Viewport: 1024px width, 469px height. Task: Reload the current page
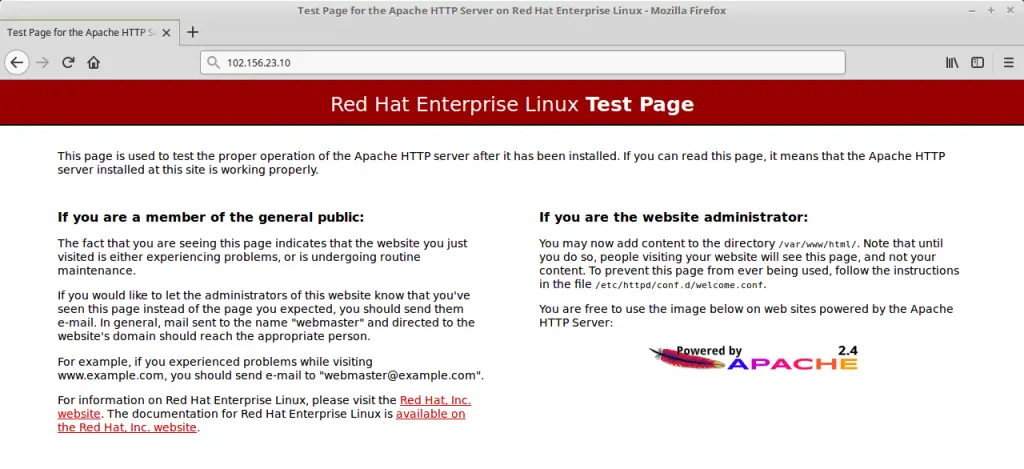tap(68, 63)
